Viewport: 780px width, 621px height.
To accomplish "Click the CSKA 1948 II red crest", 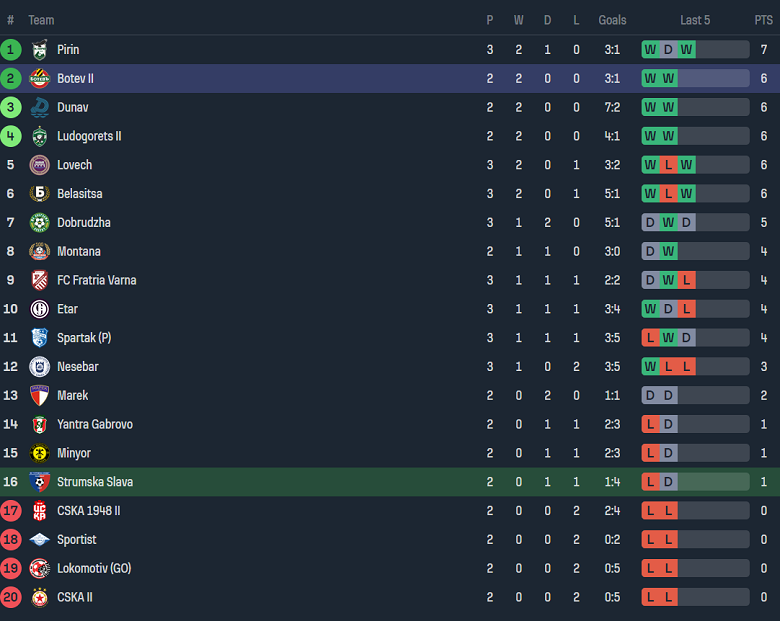I will 39,511.
